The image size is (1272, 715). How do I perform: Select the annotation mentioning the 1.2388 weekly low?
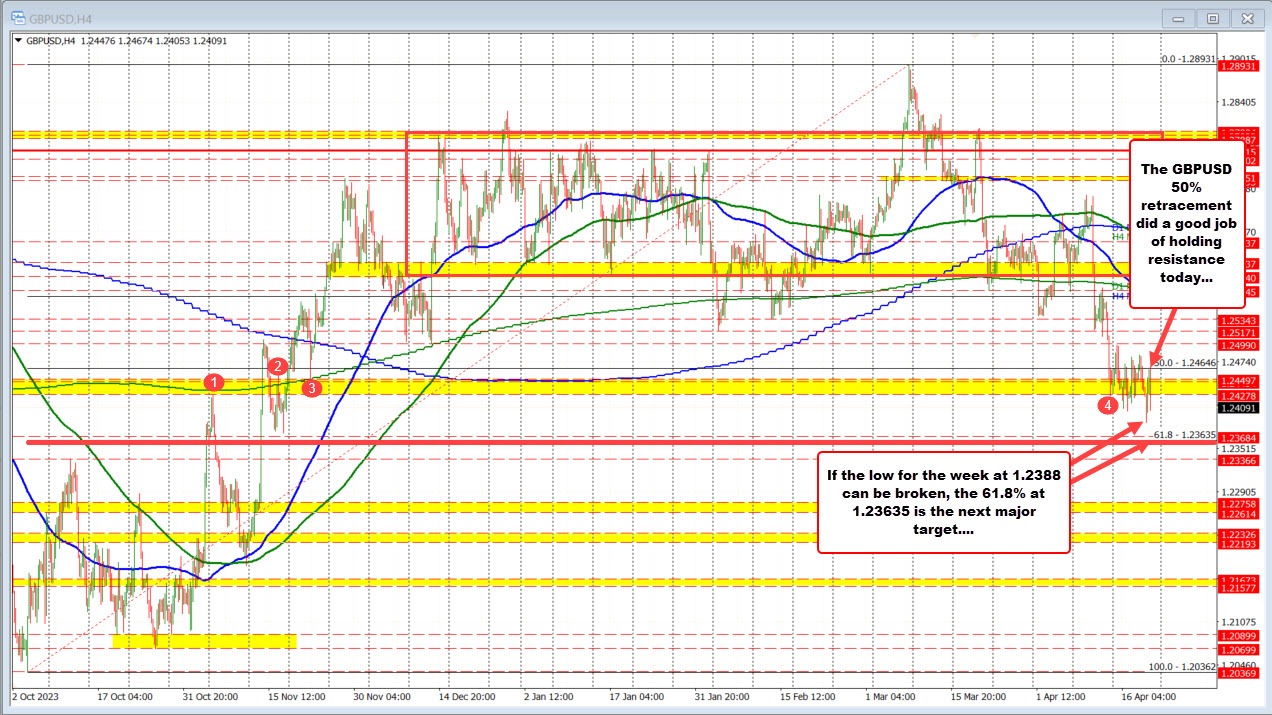coord(944,501)
